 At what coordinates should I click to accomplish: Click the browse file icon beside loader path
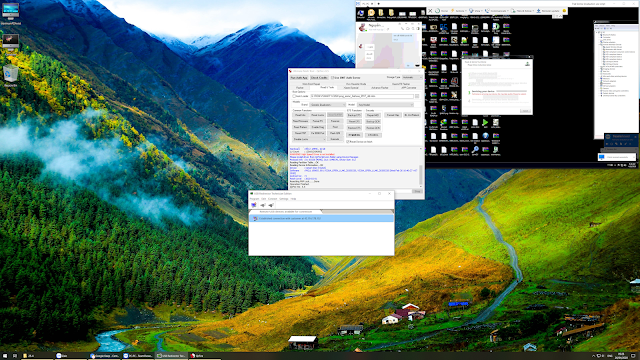[417, 96]
